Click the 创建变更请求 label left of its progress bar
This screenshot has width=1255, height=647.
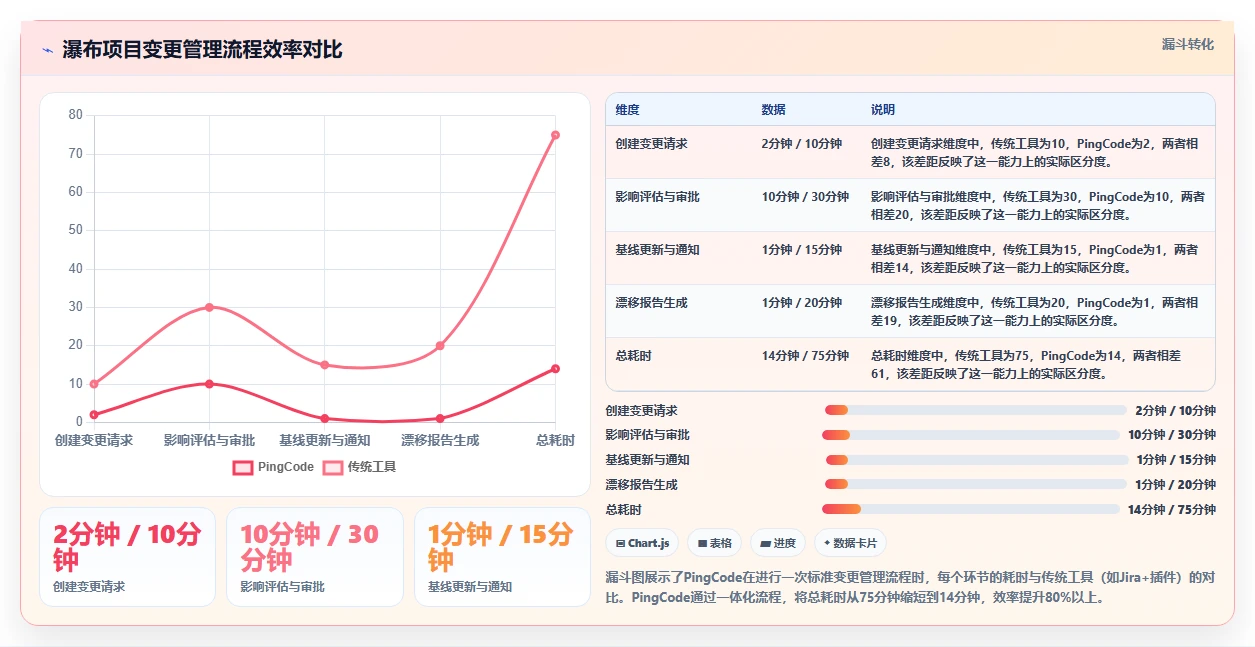642,411
